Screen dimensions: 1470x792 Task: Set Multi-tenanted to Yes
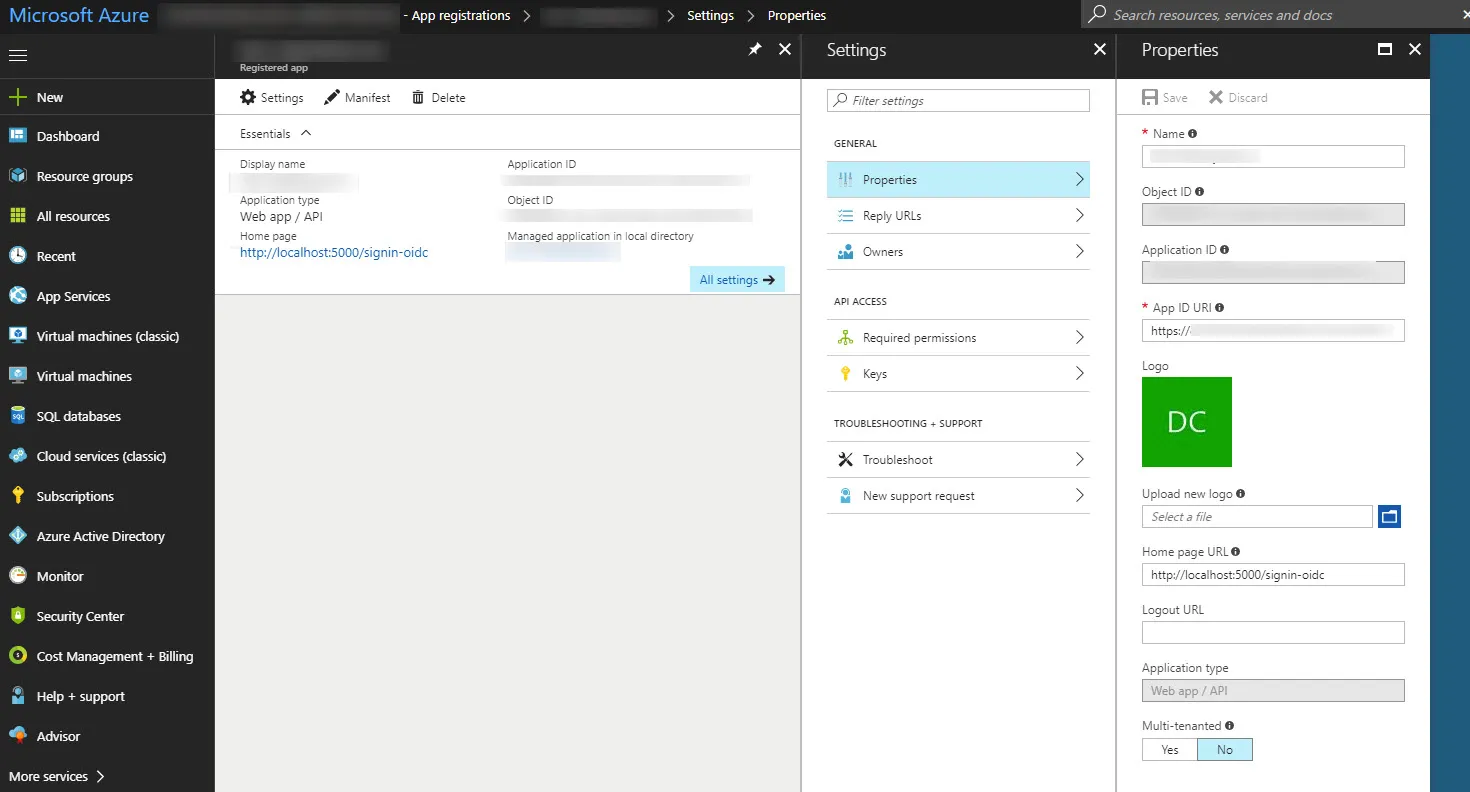(1170, 750)
